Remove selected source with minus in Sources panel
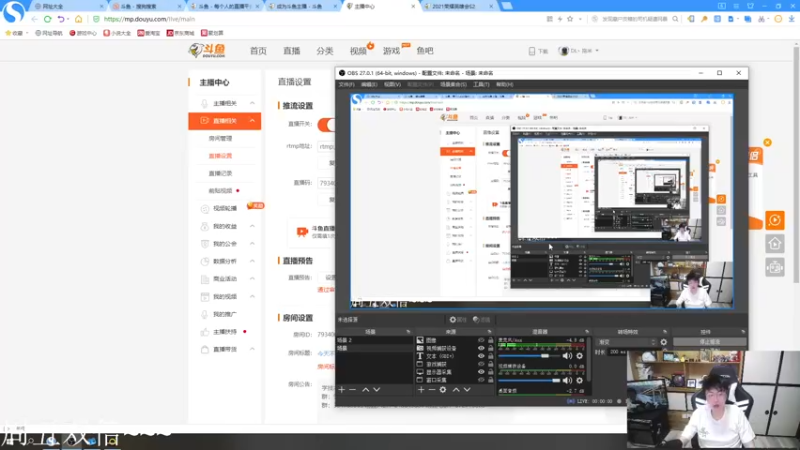The width and height of the screenshot is (800, 450). pyautogui.click(x=432, y=390)
